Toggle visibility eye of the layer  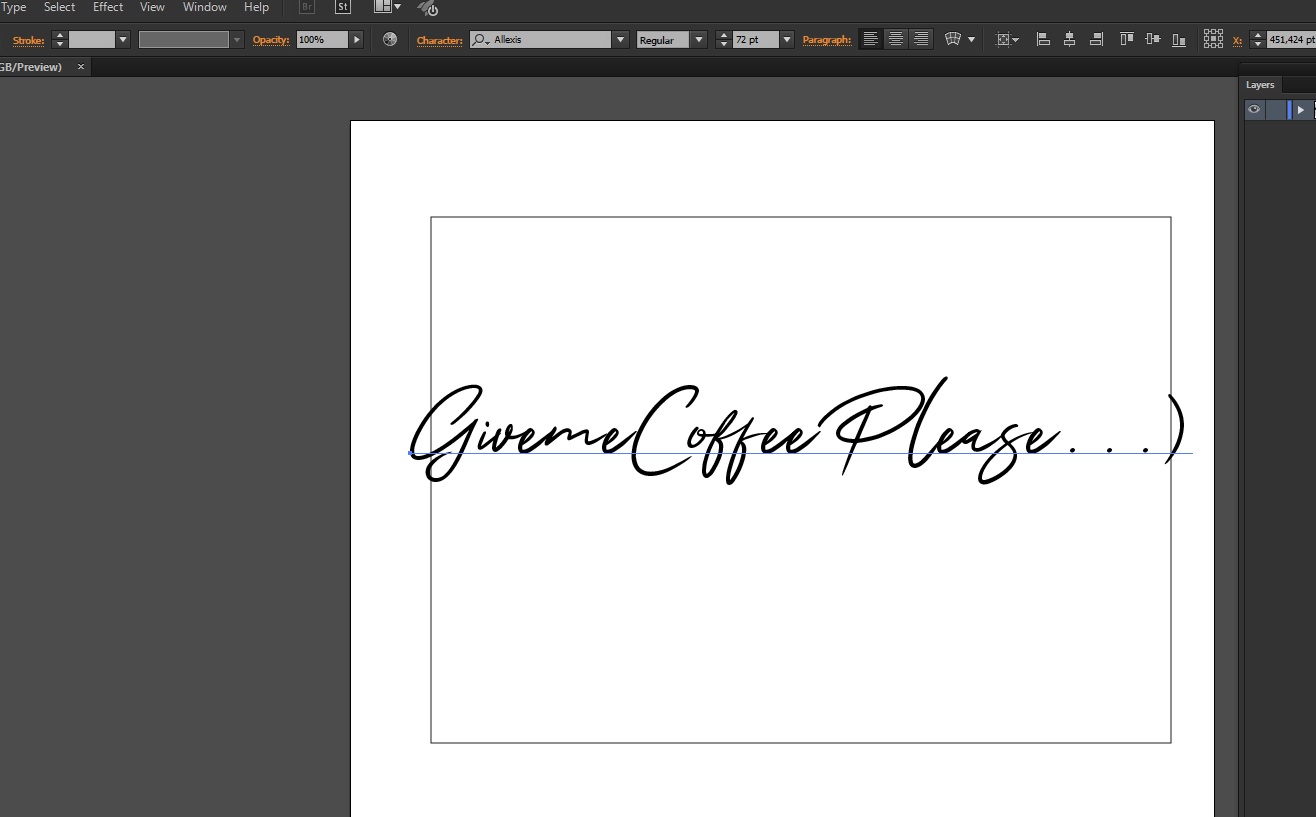coord(1254,110)
